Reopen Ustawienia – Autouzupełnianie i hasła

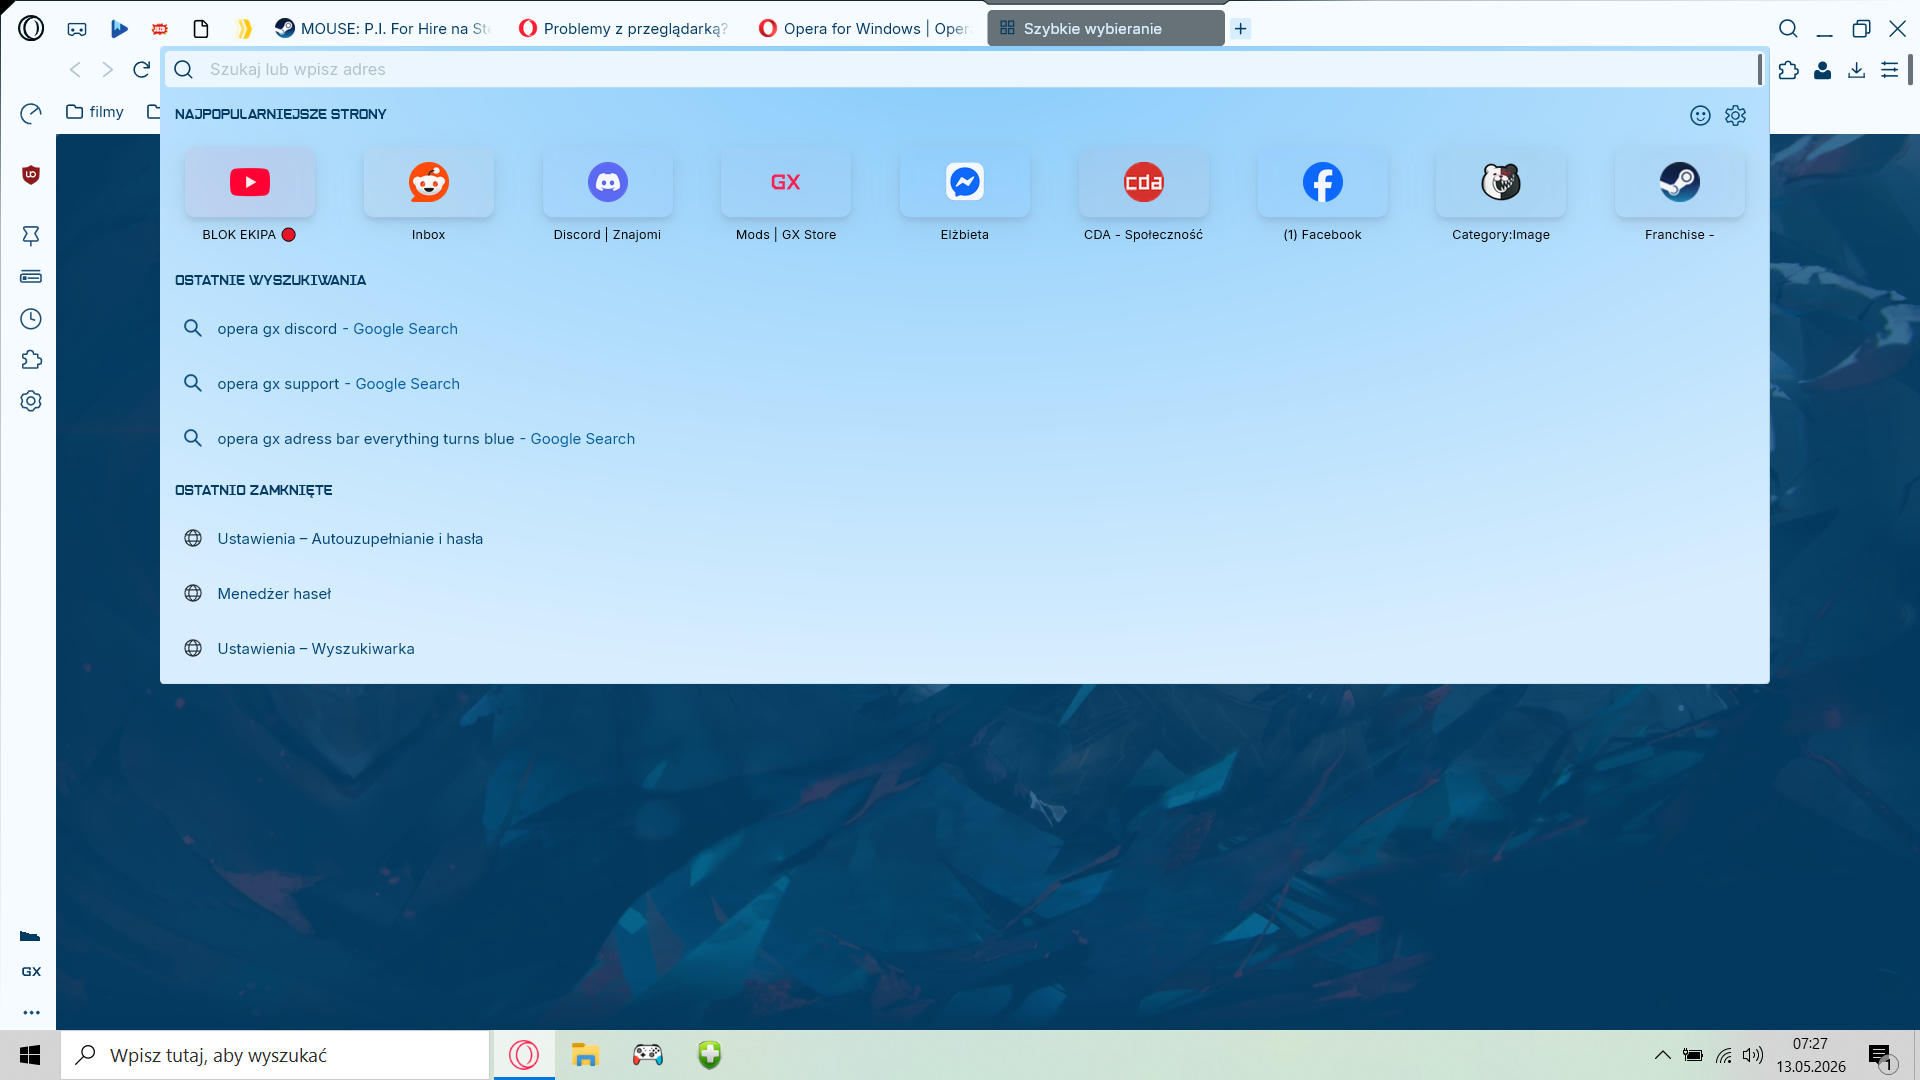(x=965, y=539)
